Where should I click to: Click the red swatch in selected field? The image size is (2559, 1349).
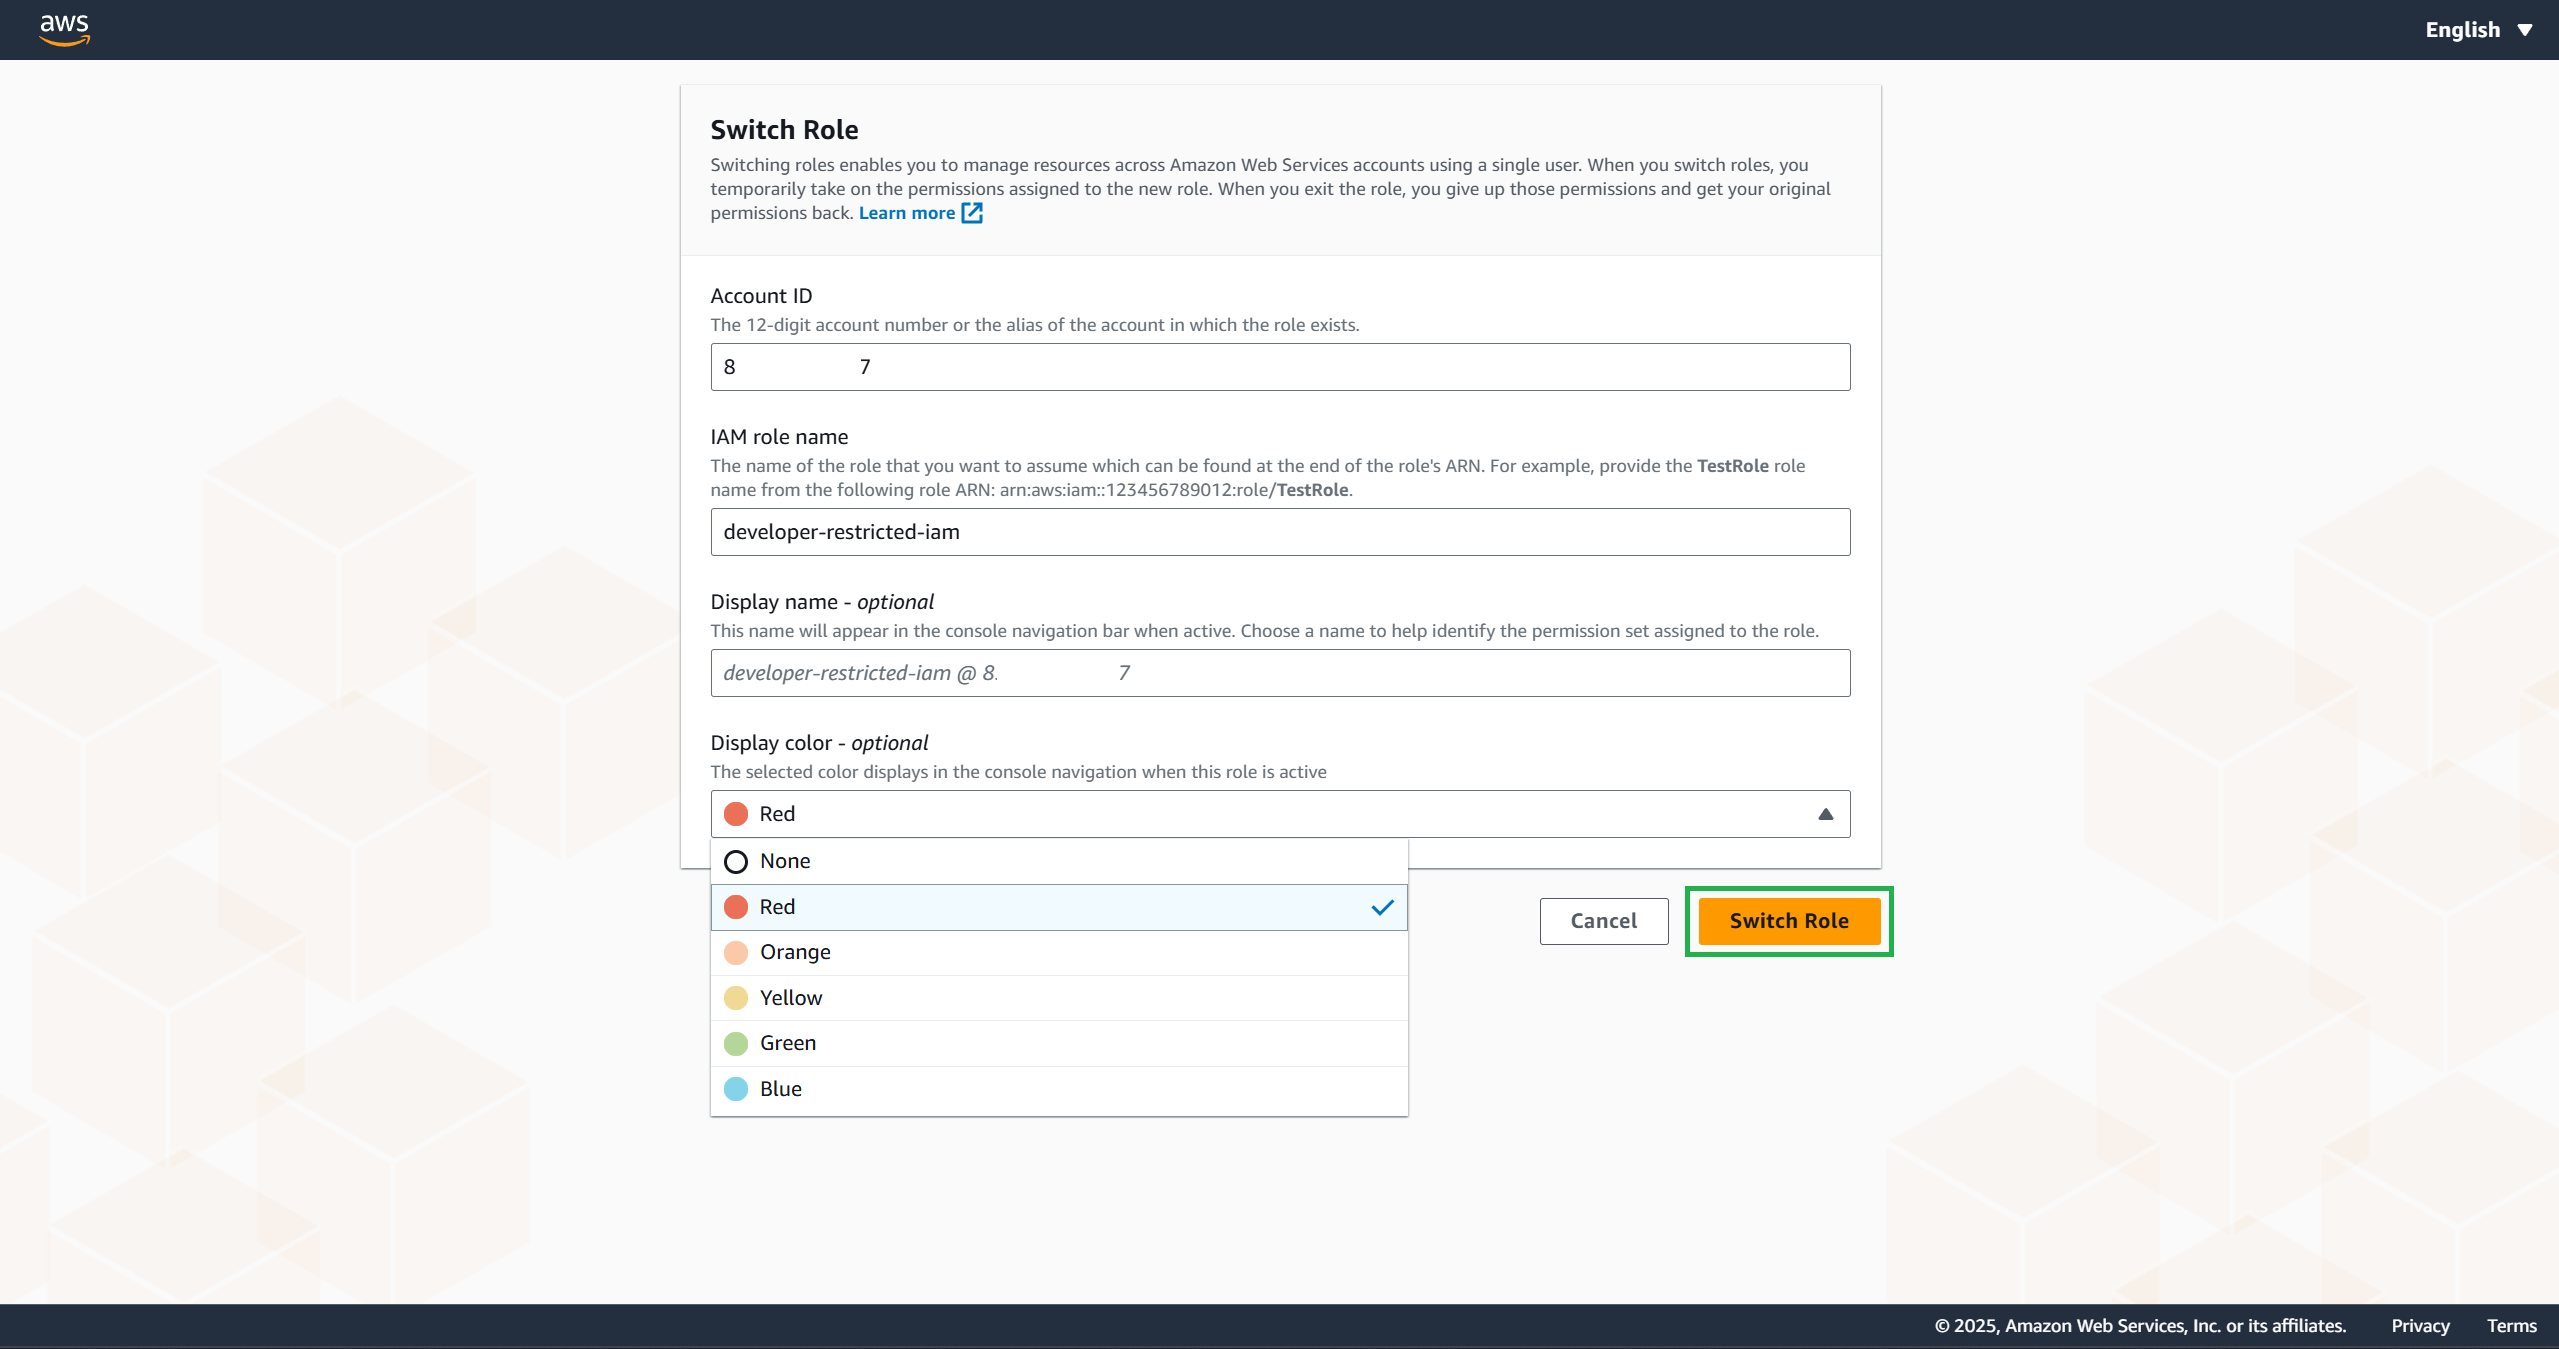click(x=736, y=814)
